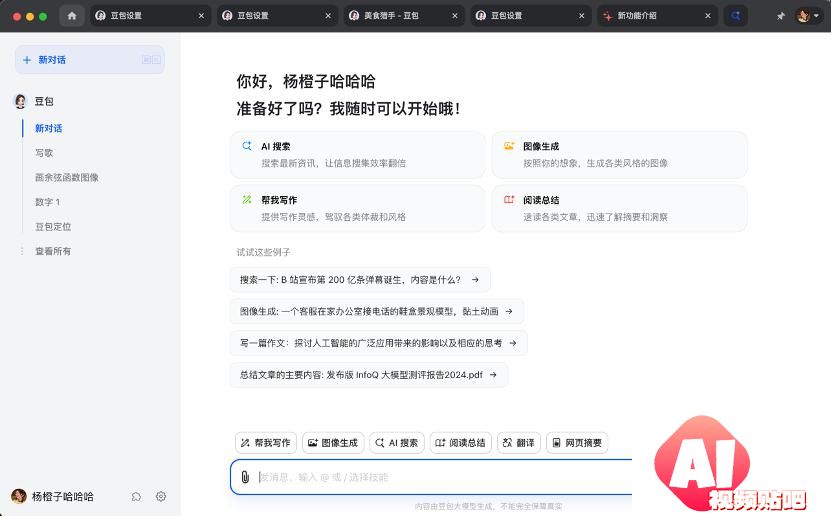The height and width of the screenshot is (516, 832).
Task: Click the greeting 你好,杨橙子哈哈哈
Action: tap(306, 82)
